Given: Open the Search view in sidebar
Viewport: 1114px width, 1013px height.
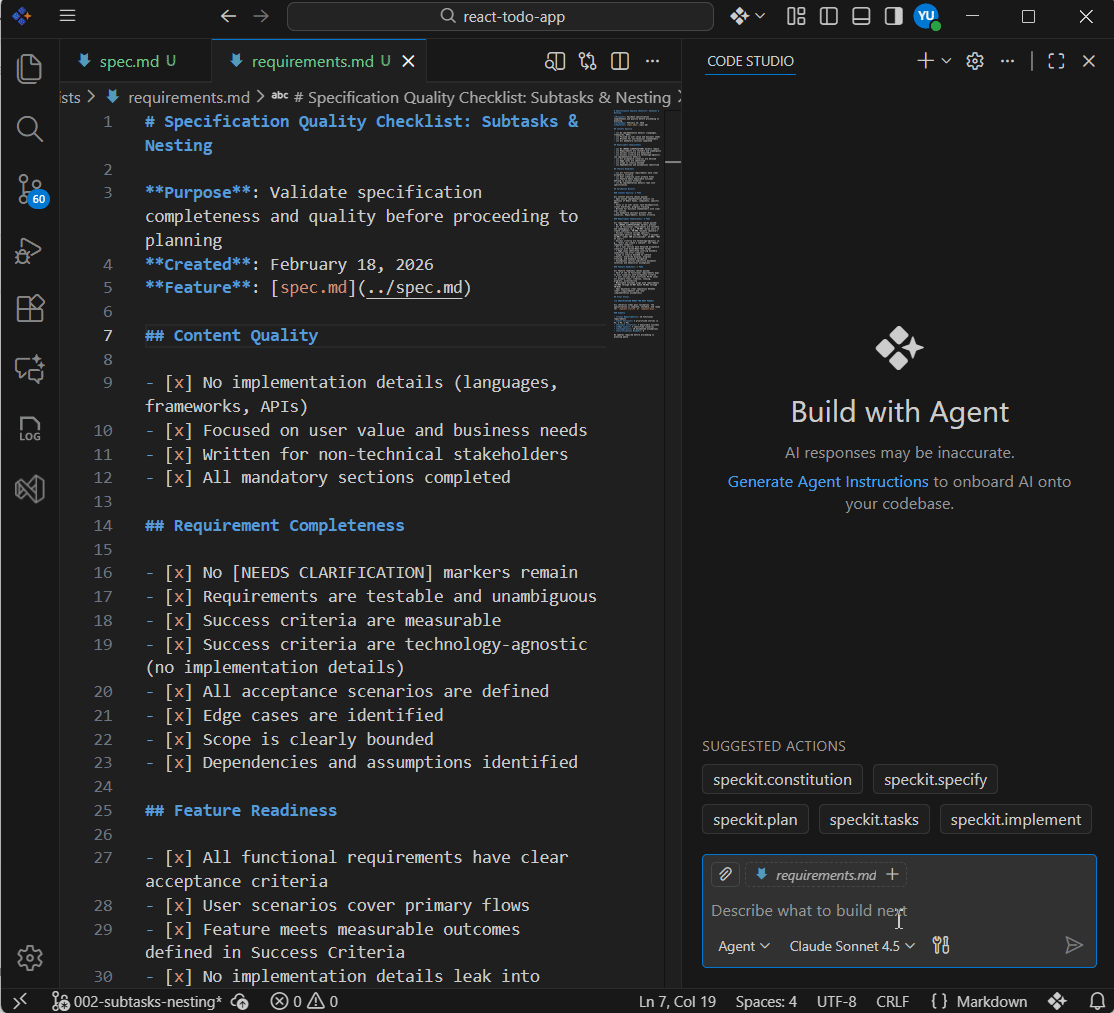Looking at the screenshot, I should [x=30, y=129].
